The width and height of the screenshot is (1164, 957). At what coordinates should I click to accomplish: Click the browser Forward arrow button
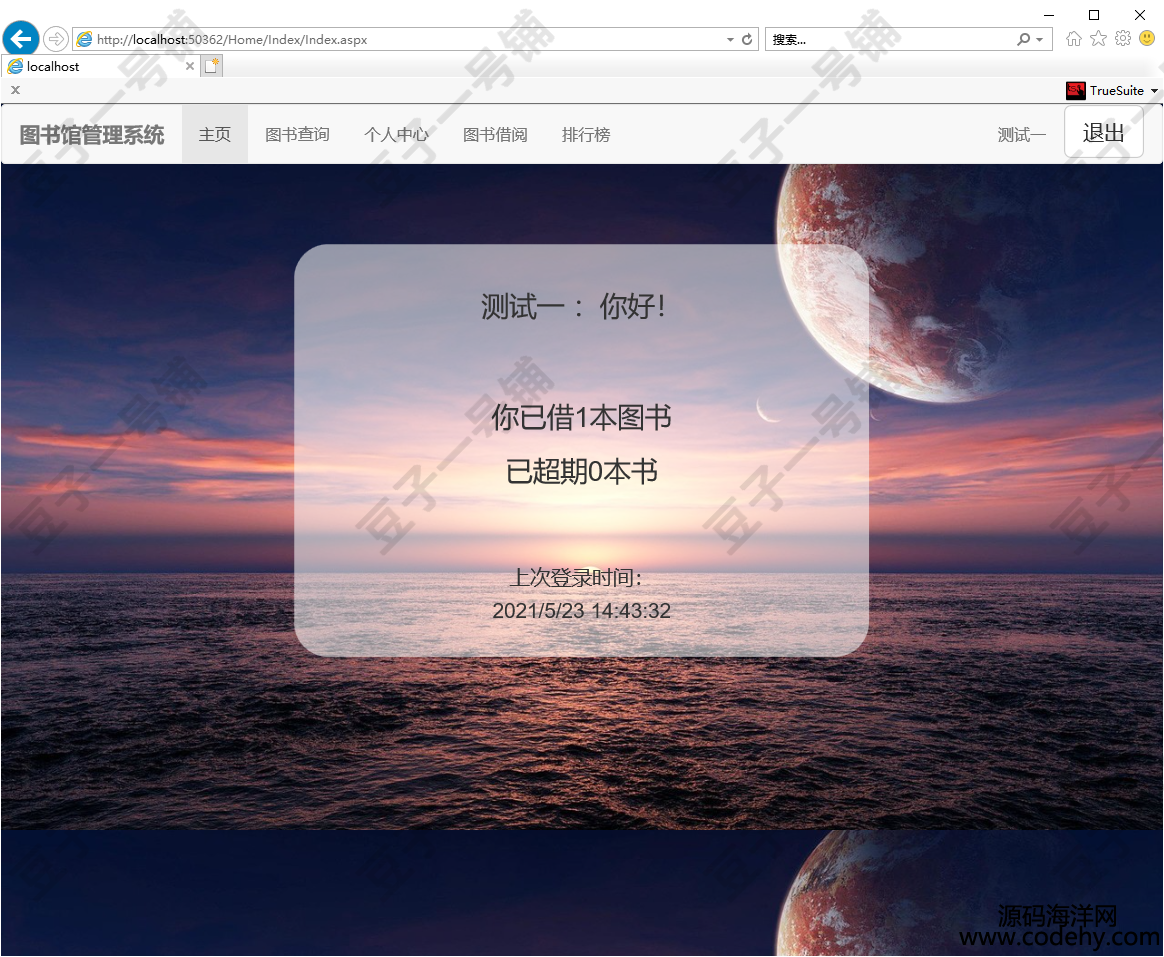56,39
